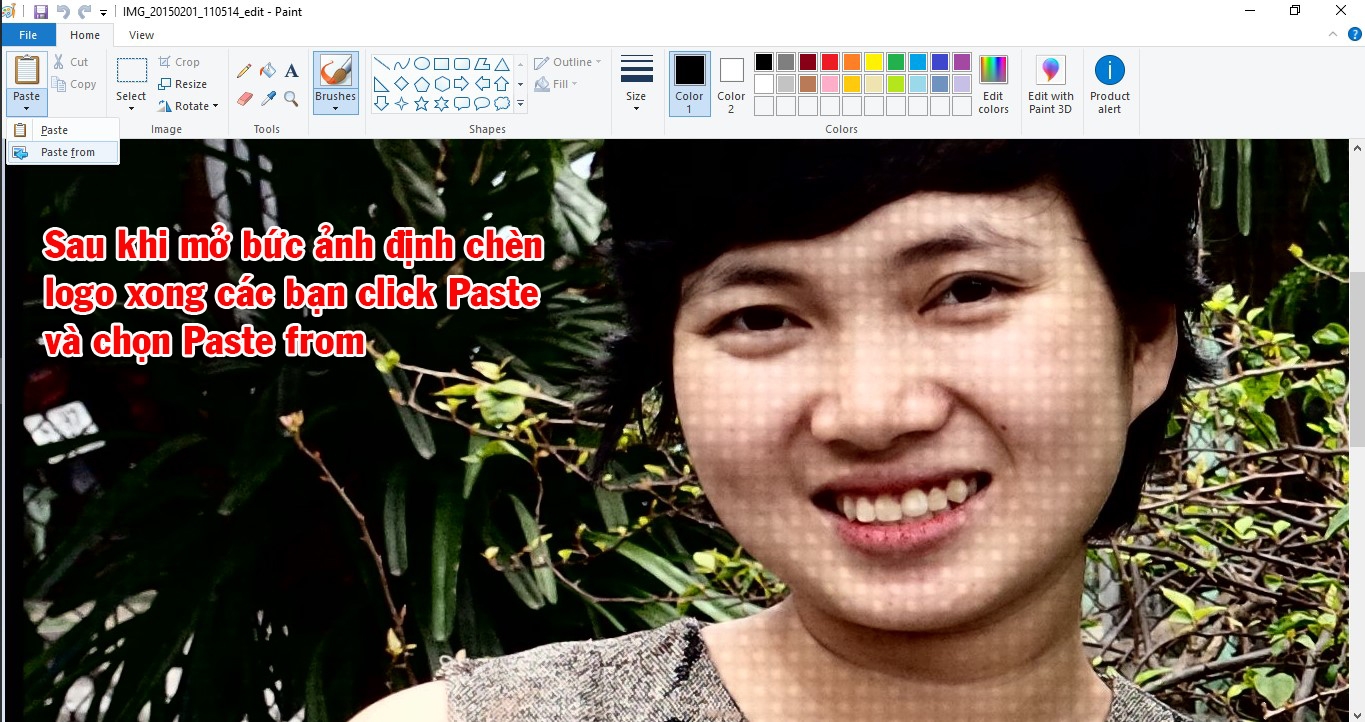The height and width of the screenshot is (722, 1365).
Task: Open Paint Help question mark icon
Action: 1354,34
